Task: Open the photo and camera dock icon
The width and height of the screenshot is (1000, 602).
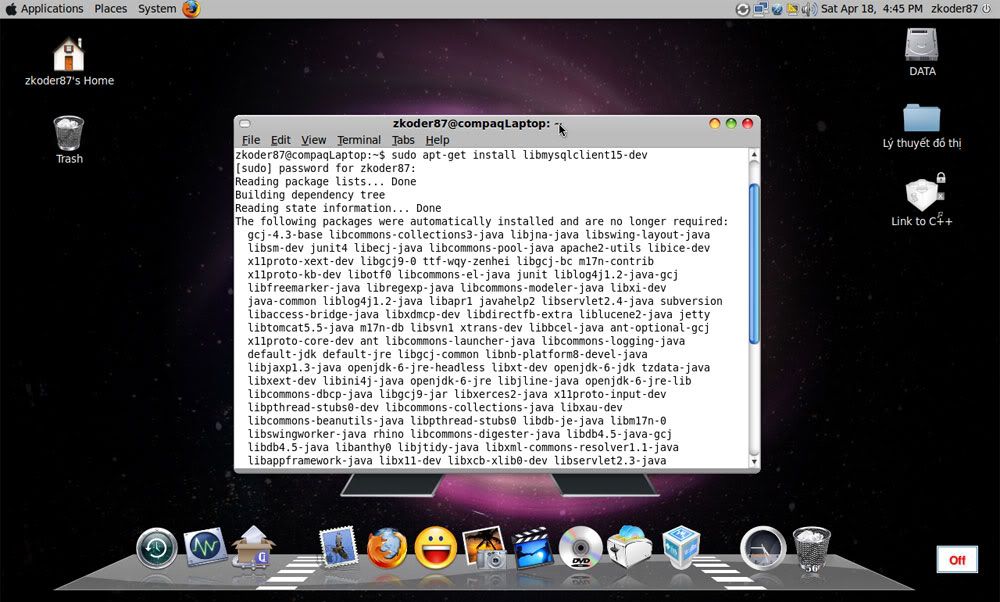Action: pyautogui.click(x=485, y=547)
